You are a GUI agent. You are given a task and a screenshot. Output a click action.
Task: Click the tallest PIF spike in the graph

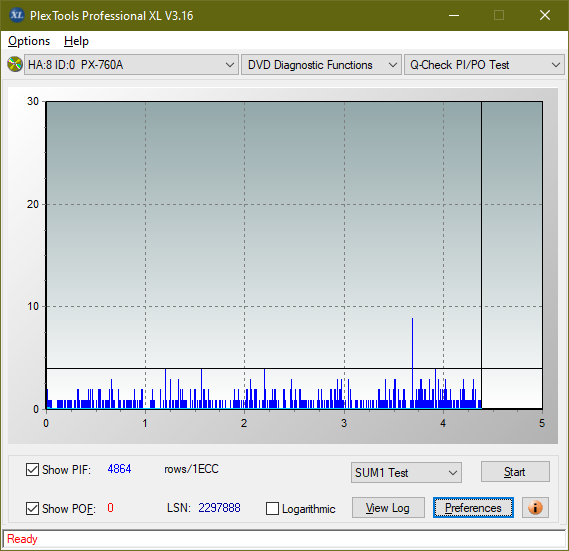(x=412, y=363)
